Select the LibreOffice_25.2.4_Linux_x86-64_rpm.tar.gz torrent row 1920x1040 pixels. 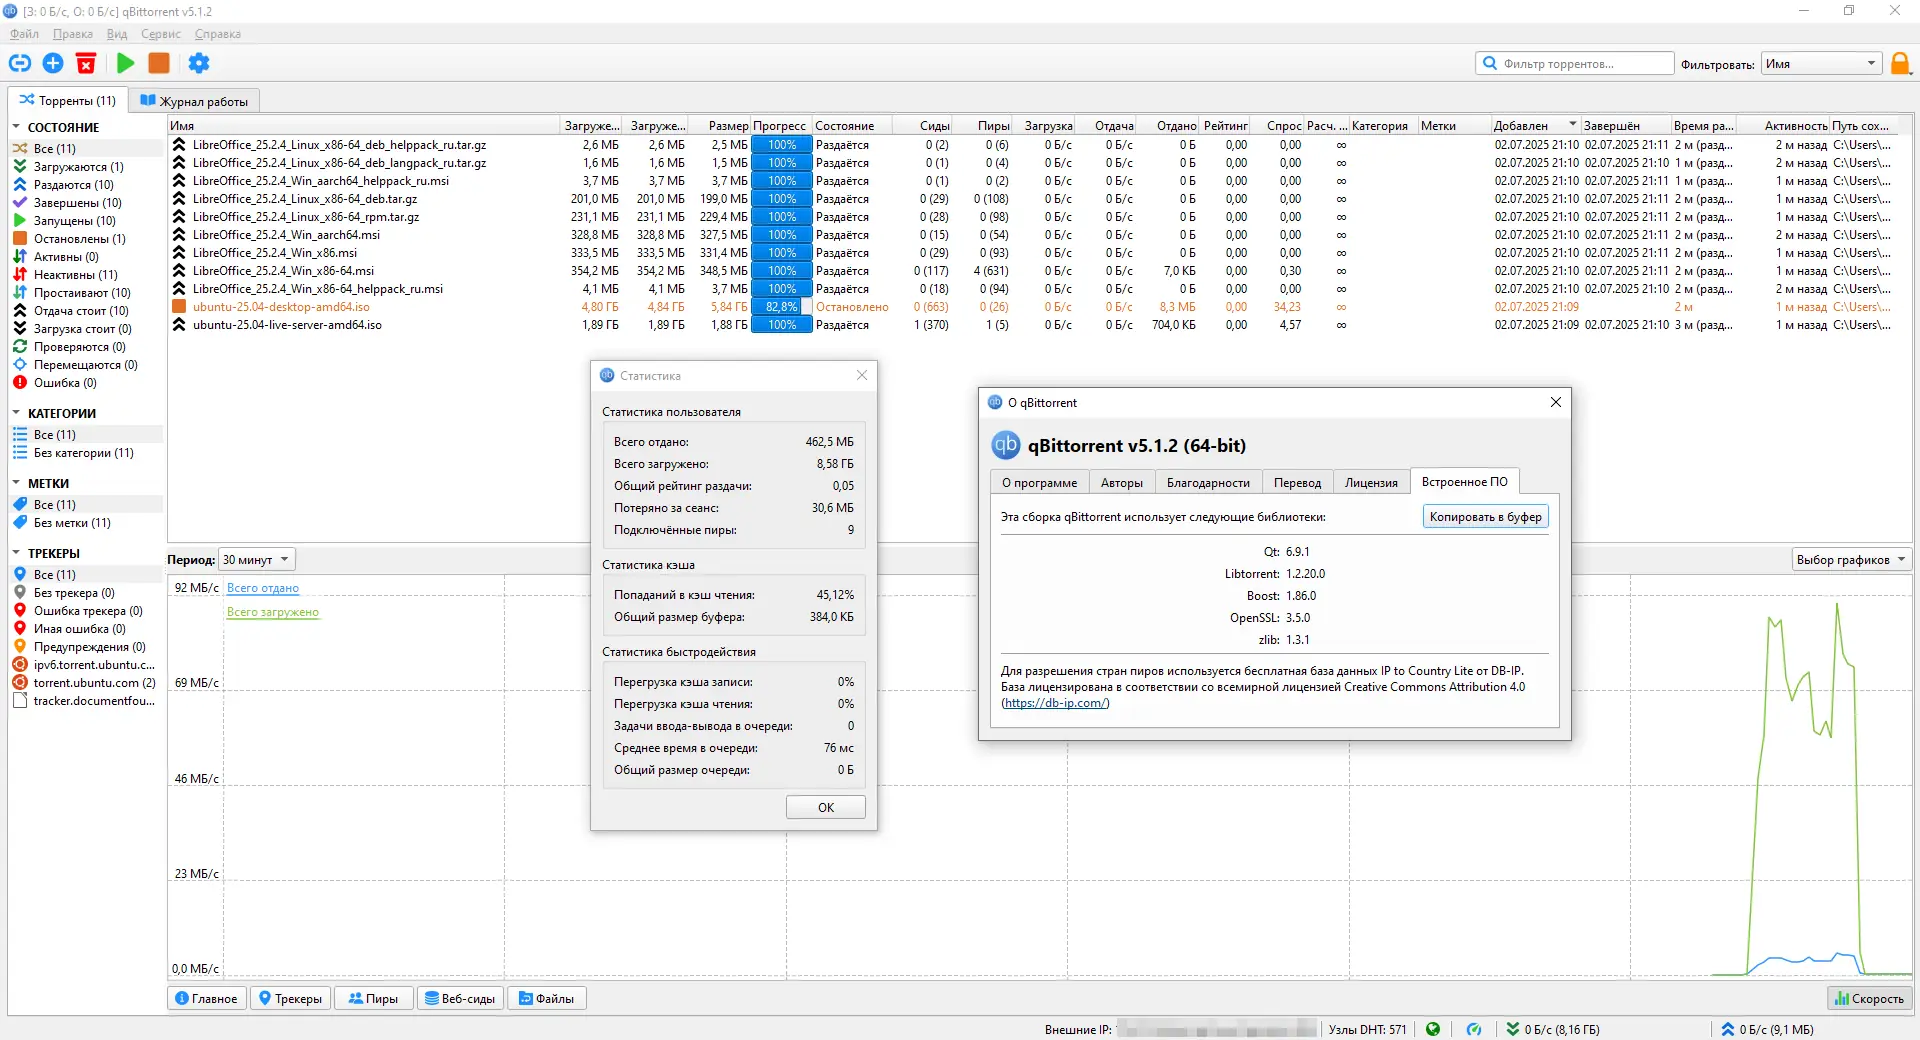click(x=1030, y=217)
